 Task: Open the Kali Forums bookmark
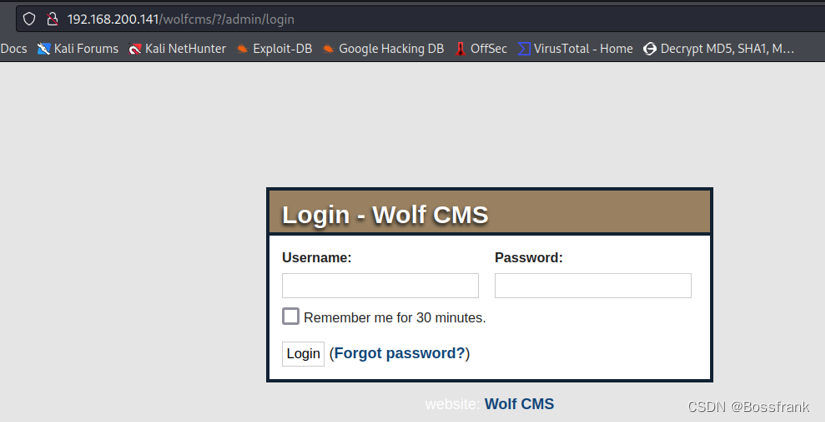click(x=78, y=49)
